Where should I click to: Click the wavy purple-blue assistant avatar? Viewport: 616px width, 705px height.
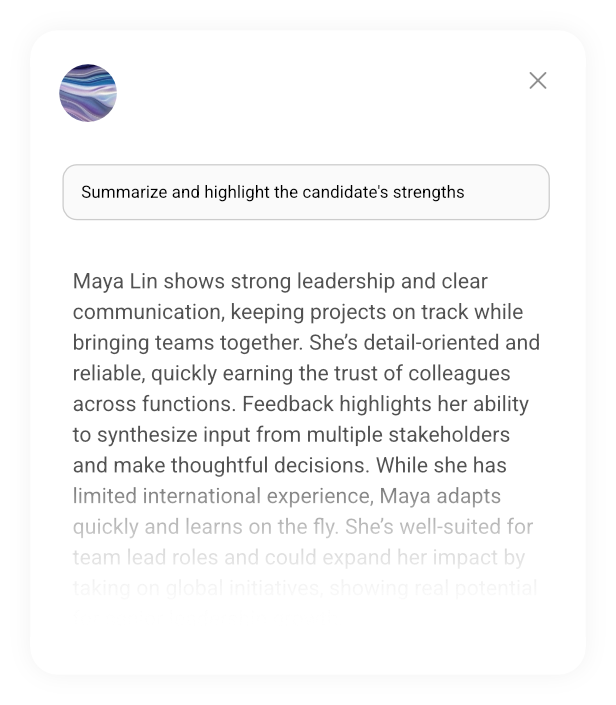pyautogui.click(x=88, y=93)
